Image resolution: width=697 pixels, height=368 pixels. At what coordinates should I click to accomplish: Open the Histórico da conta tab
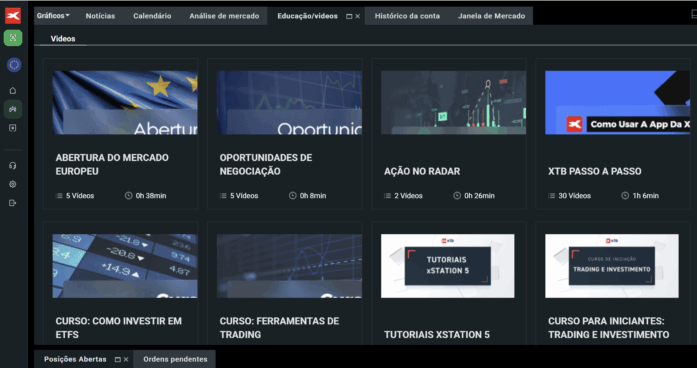pyautogui.click(x=407, y=16)
